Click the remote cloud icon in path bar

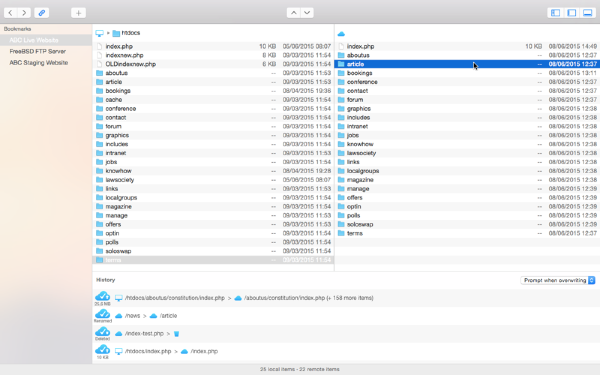pyautogui.click(x=341, y=34)
